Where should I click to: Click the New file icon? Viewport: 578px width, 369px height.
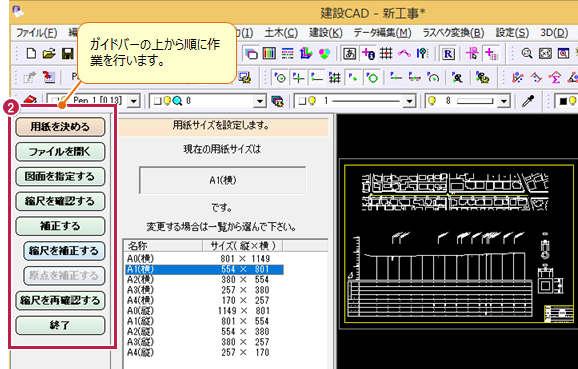pyautogui.click(x=31, y=54)
